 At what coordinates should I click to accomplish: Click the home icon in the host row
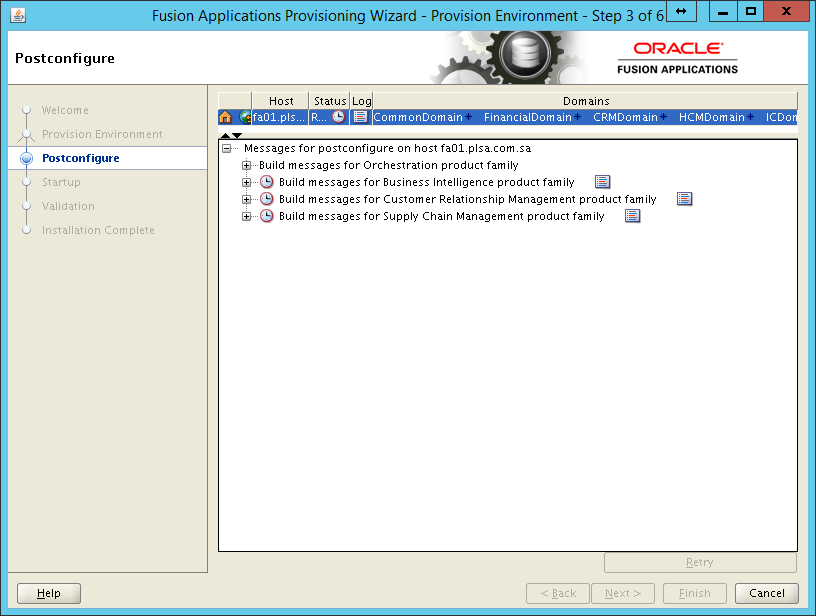coord(225,117)
